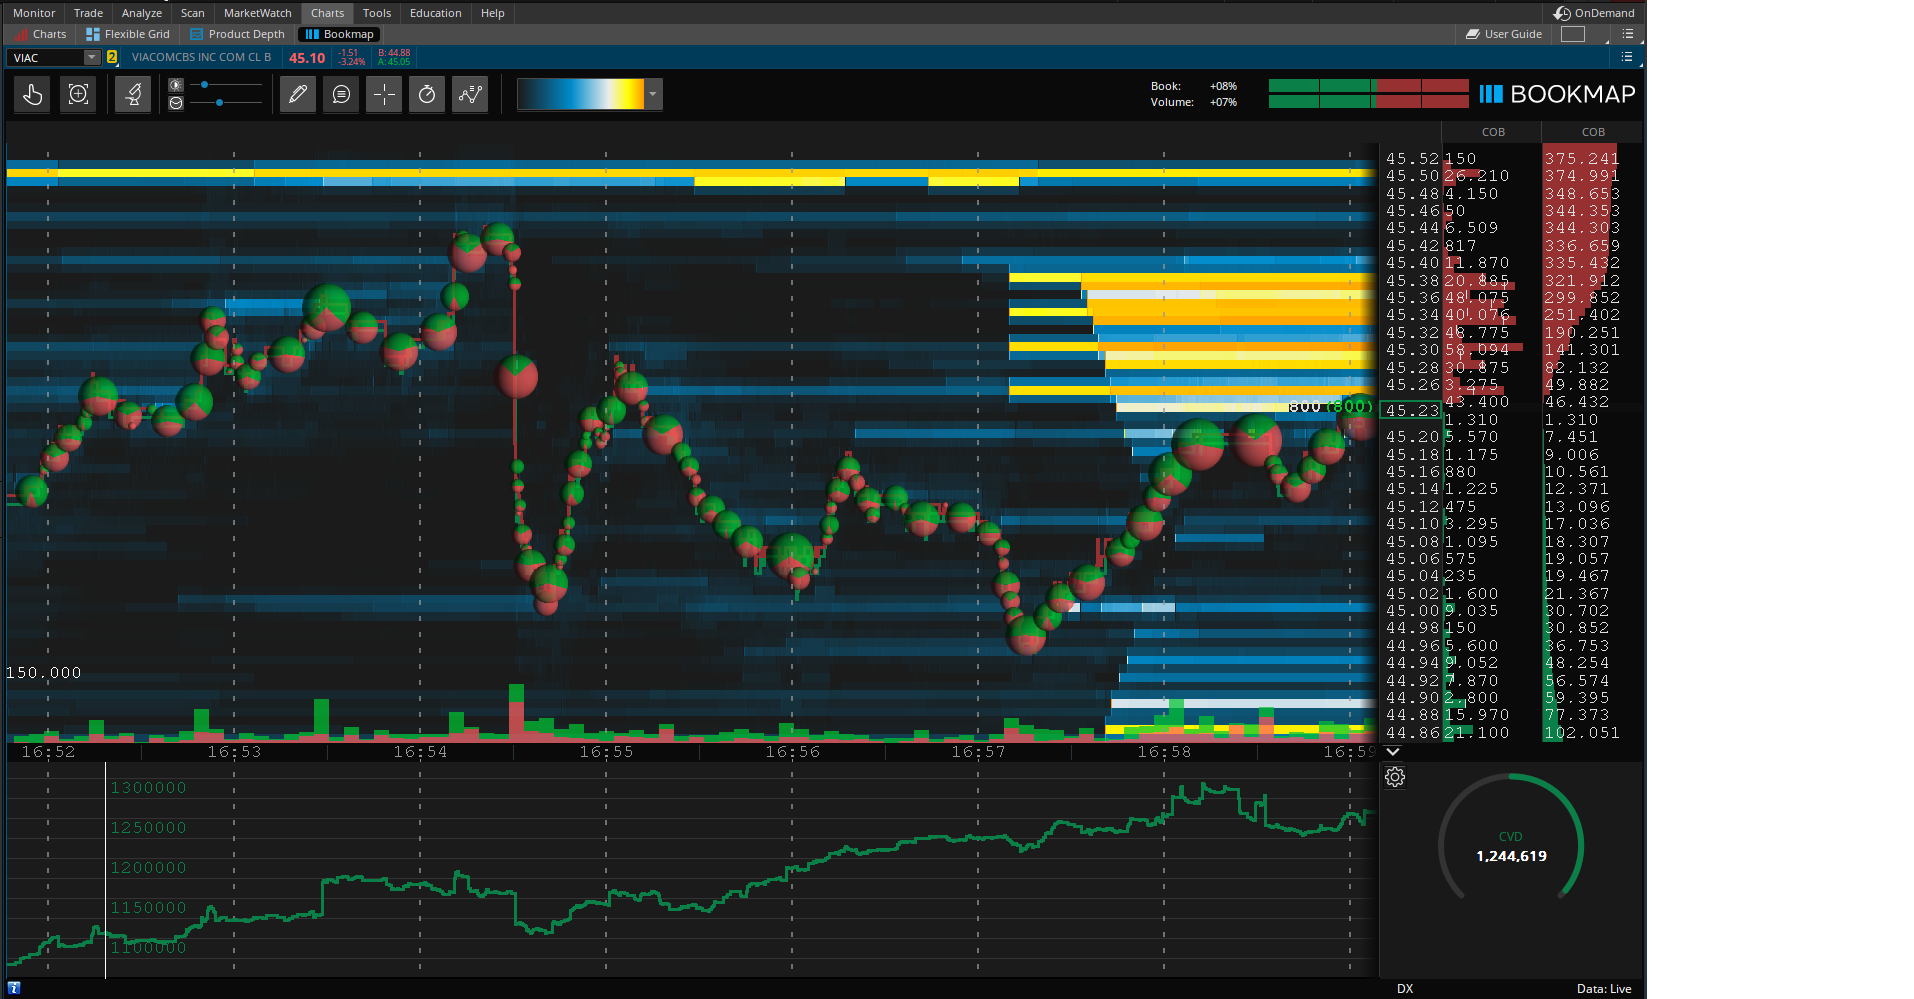The width and height of the screenshot is (1914, 999).
Task: Click the stopwatch timer icon
Action: (427, 95)
